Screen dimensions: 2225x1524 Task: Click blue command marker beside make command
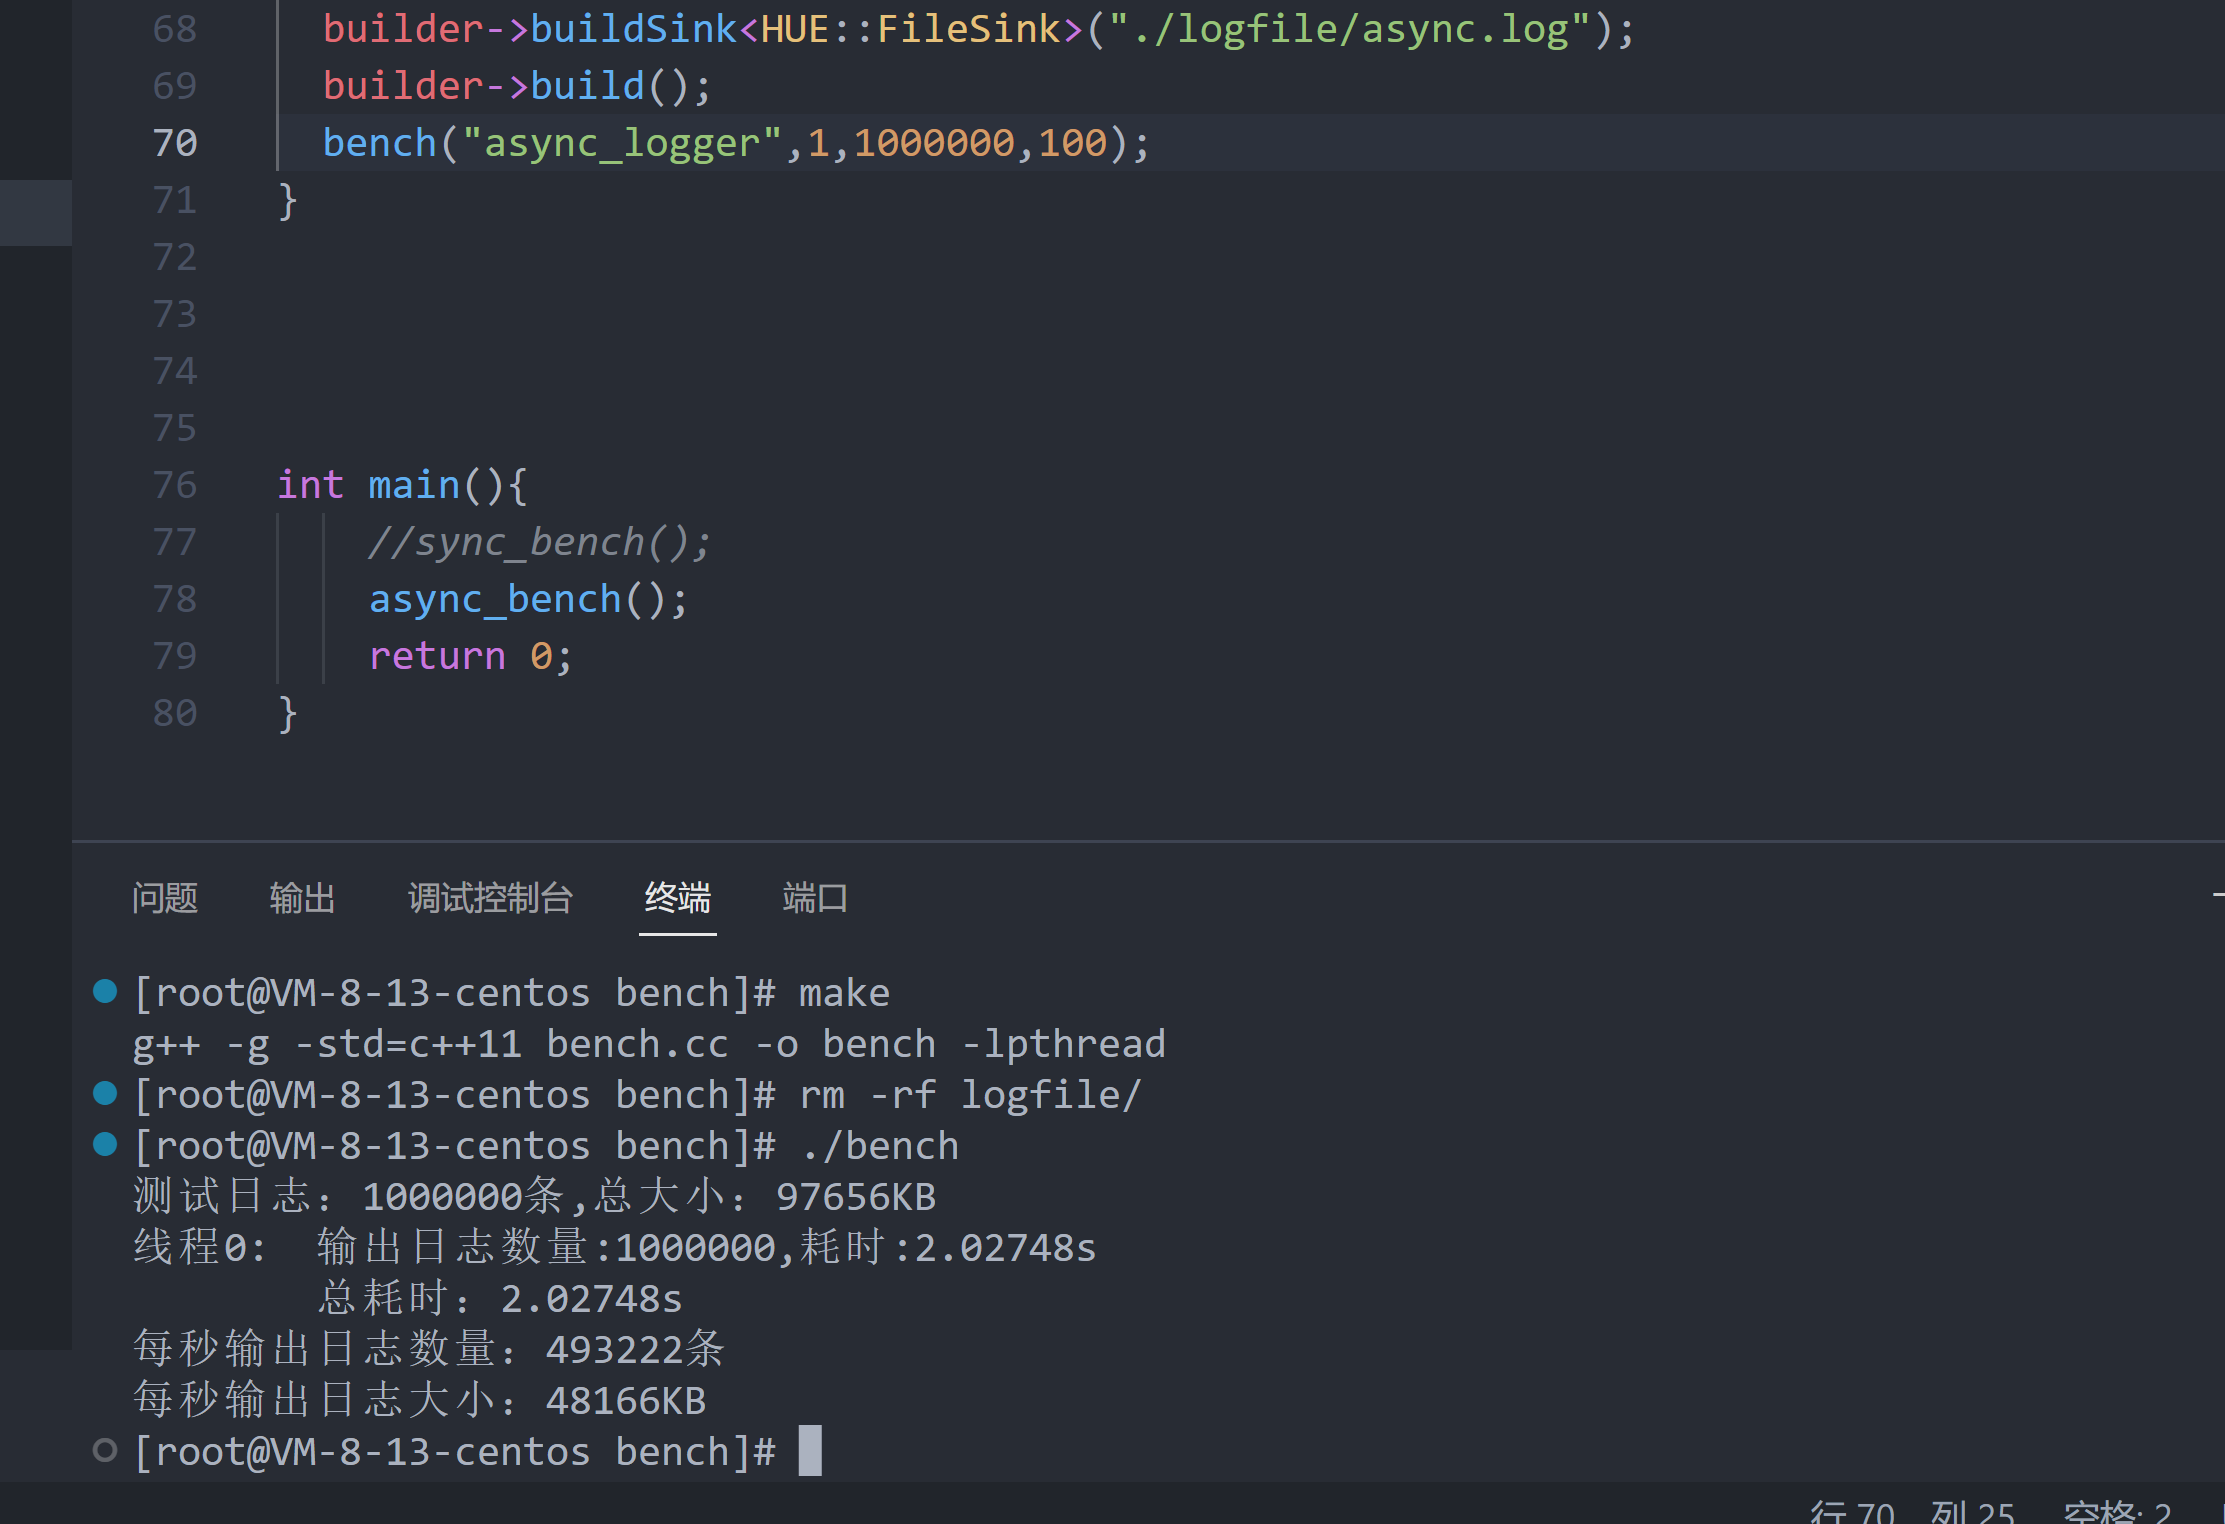pyautogui.click(x=105, y=991)
